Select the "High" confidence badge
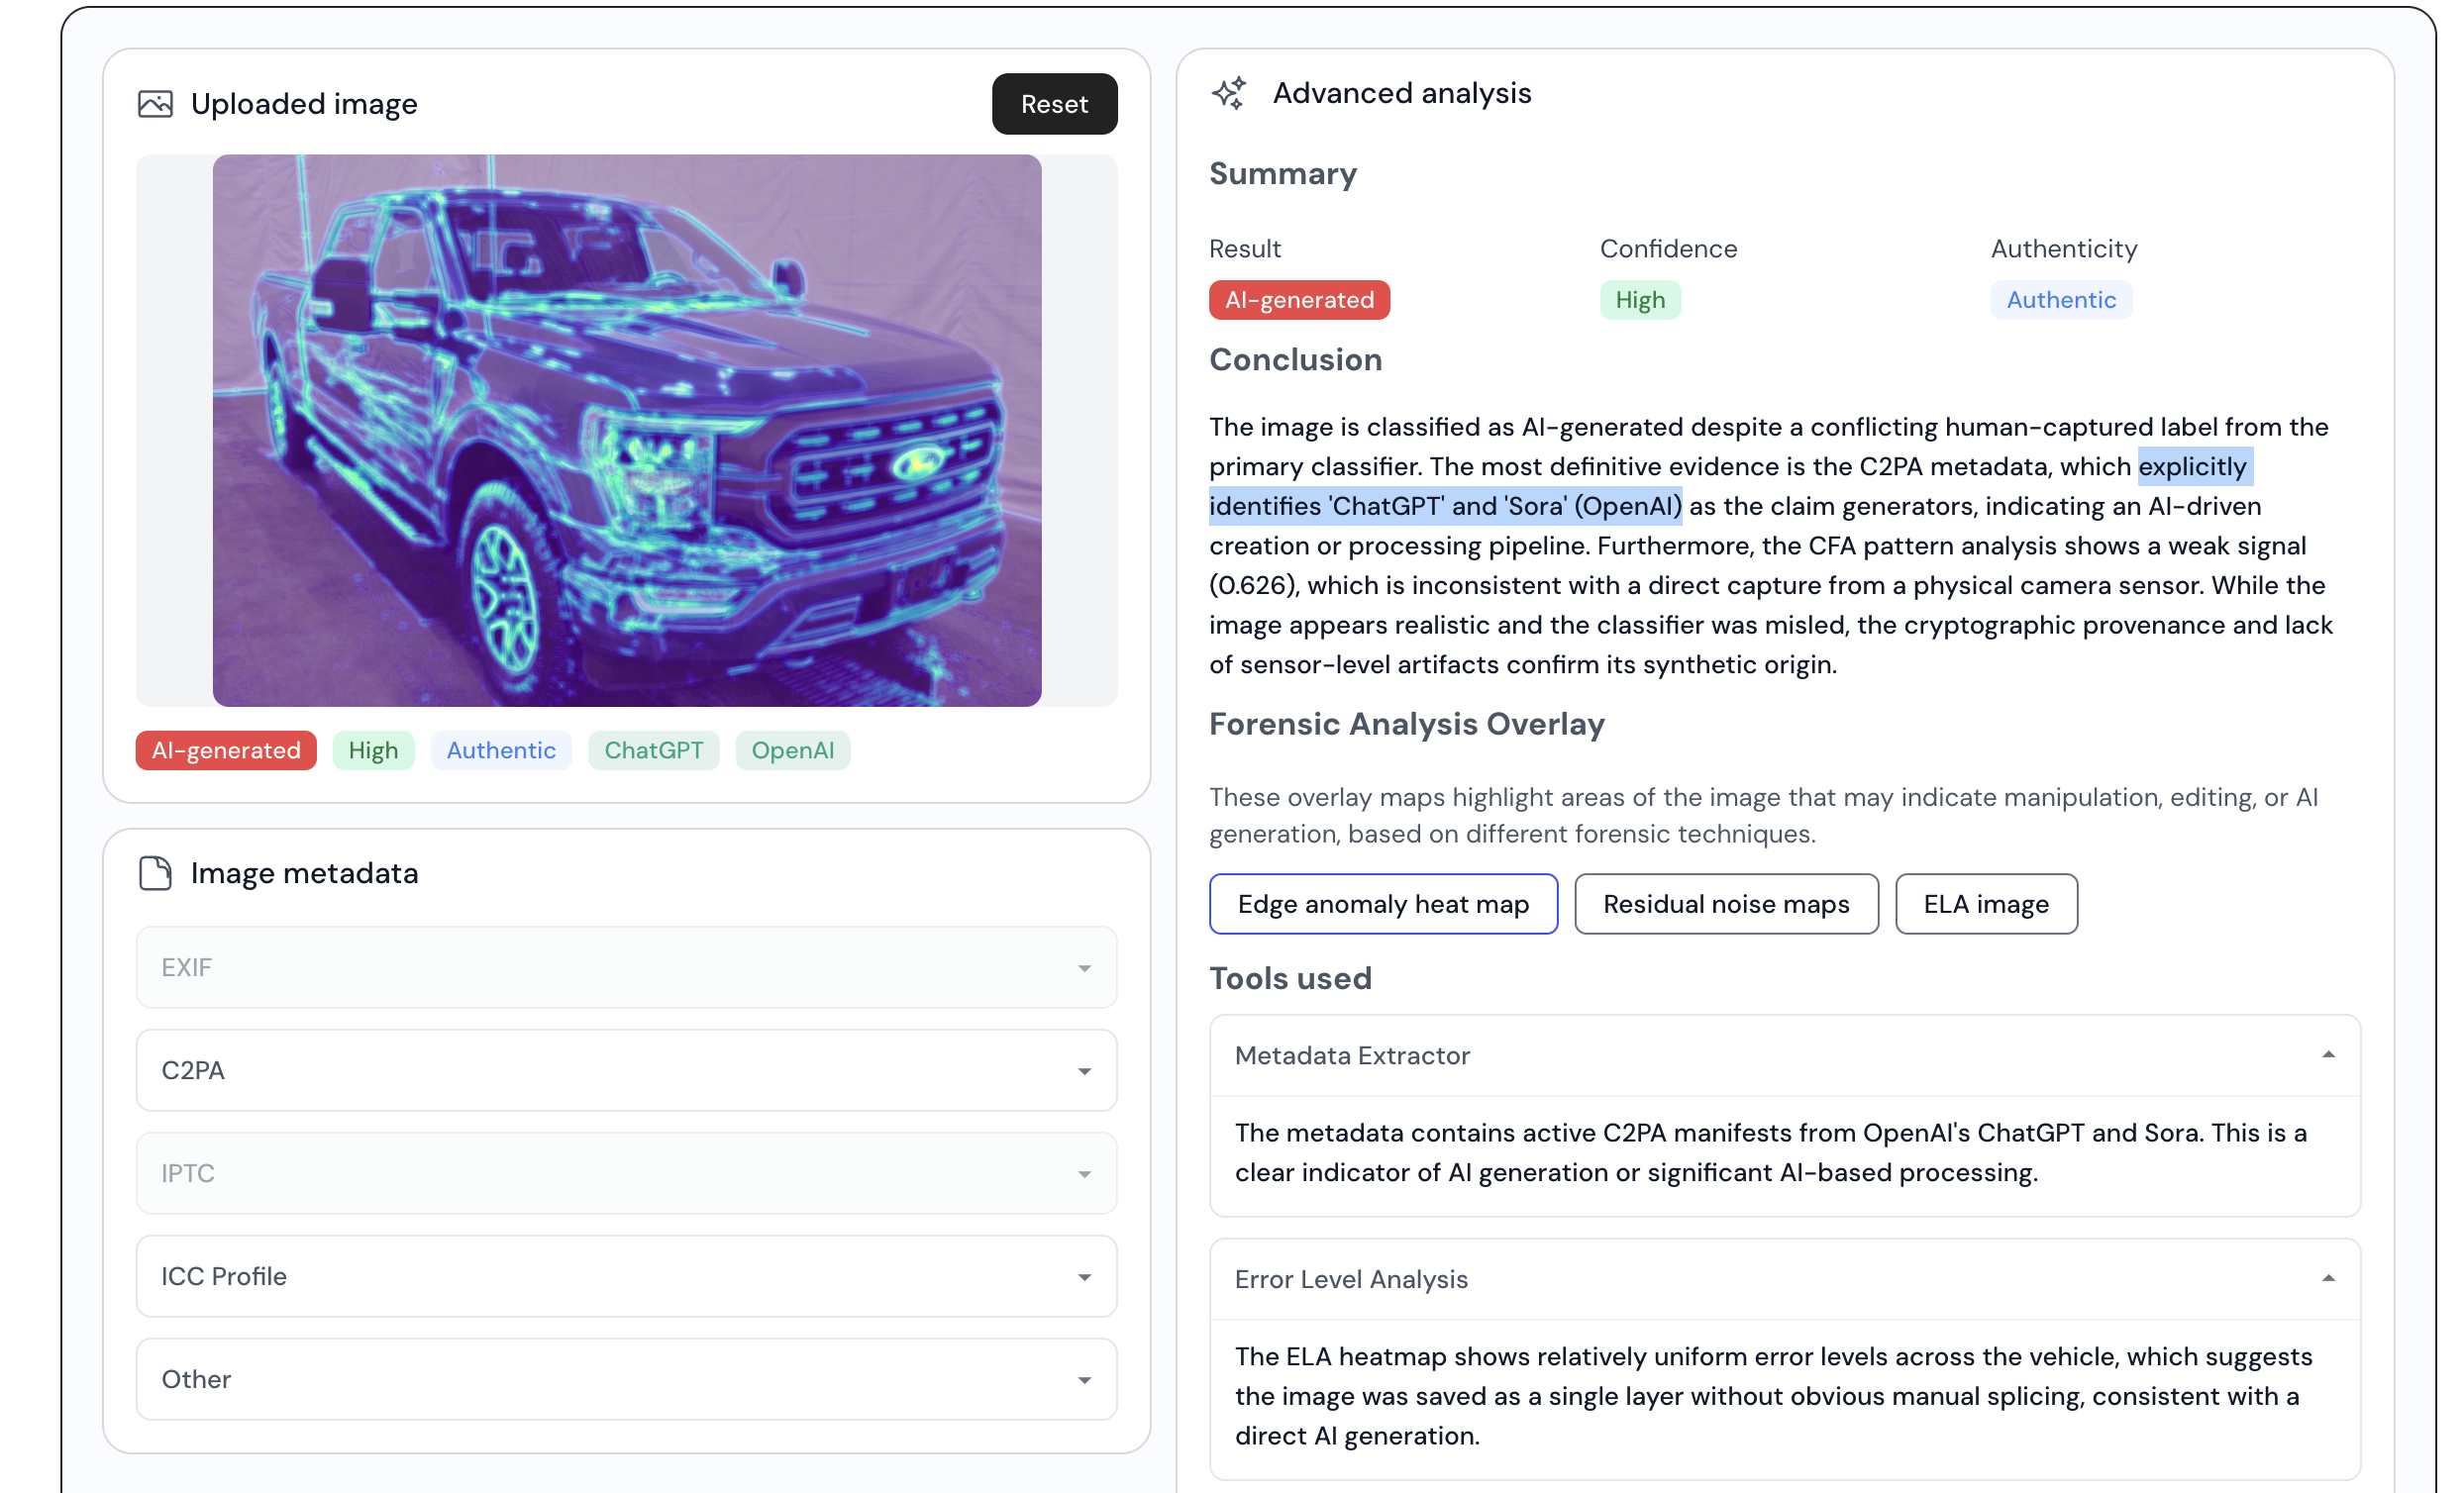Image resolution: width=2464 pixels, height=1493 pixels. [1640, 299]
